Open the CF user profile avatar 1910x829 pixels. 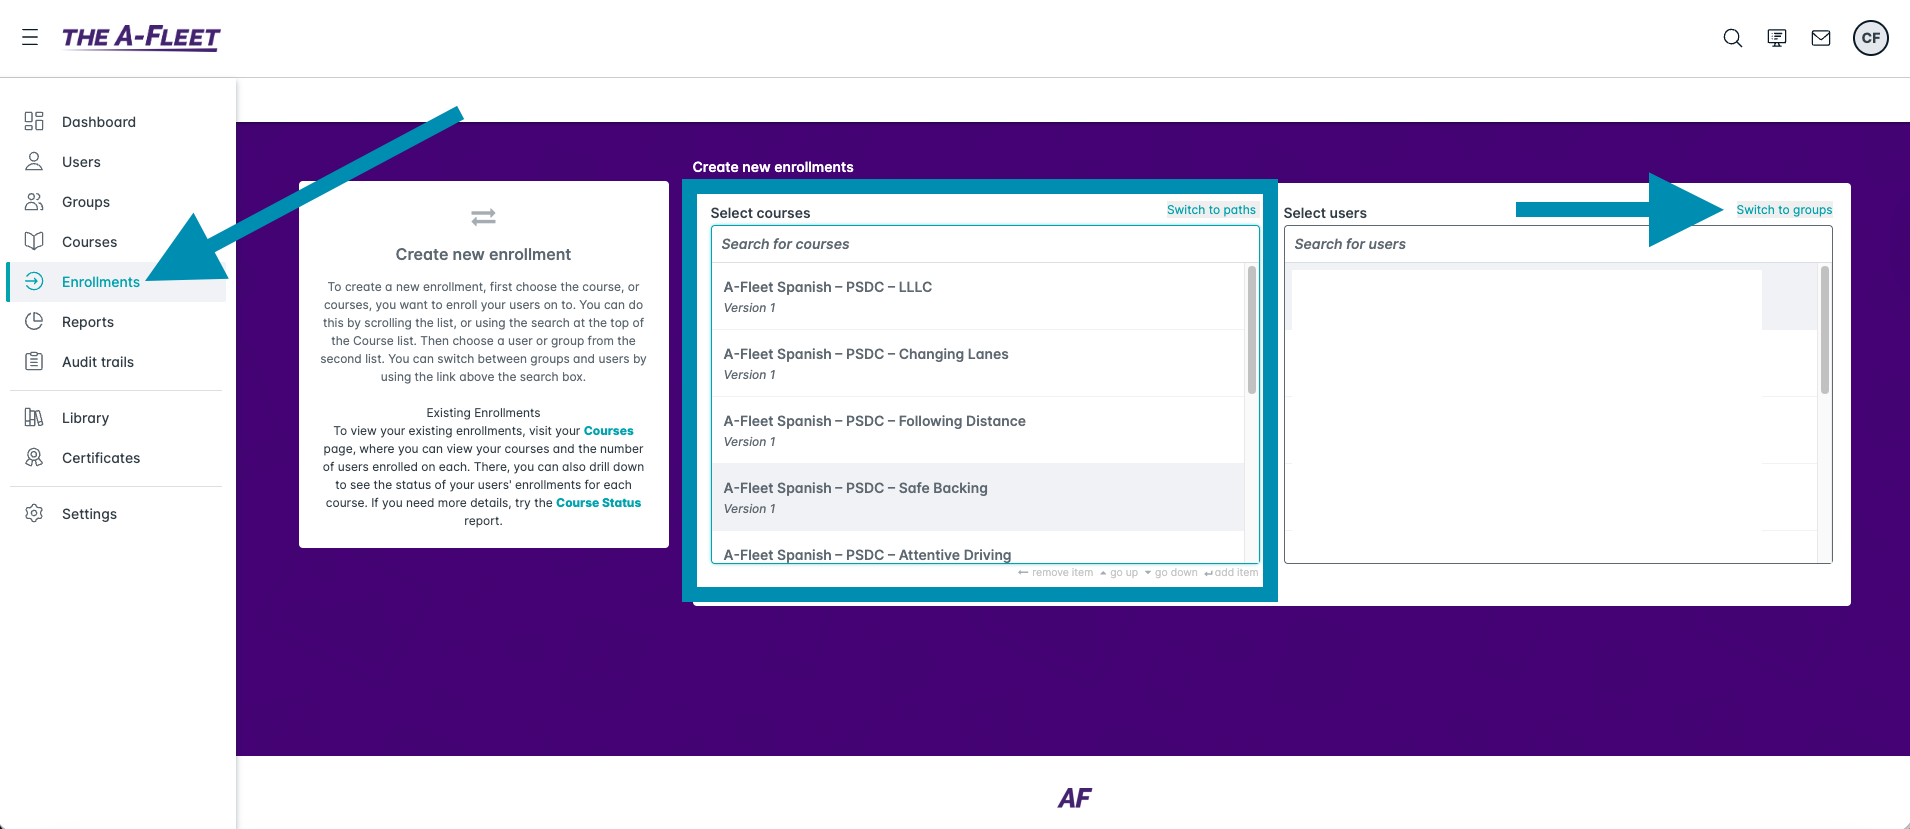1870,38
